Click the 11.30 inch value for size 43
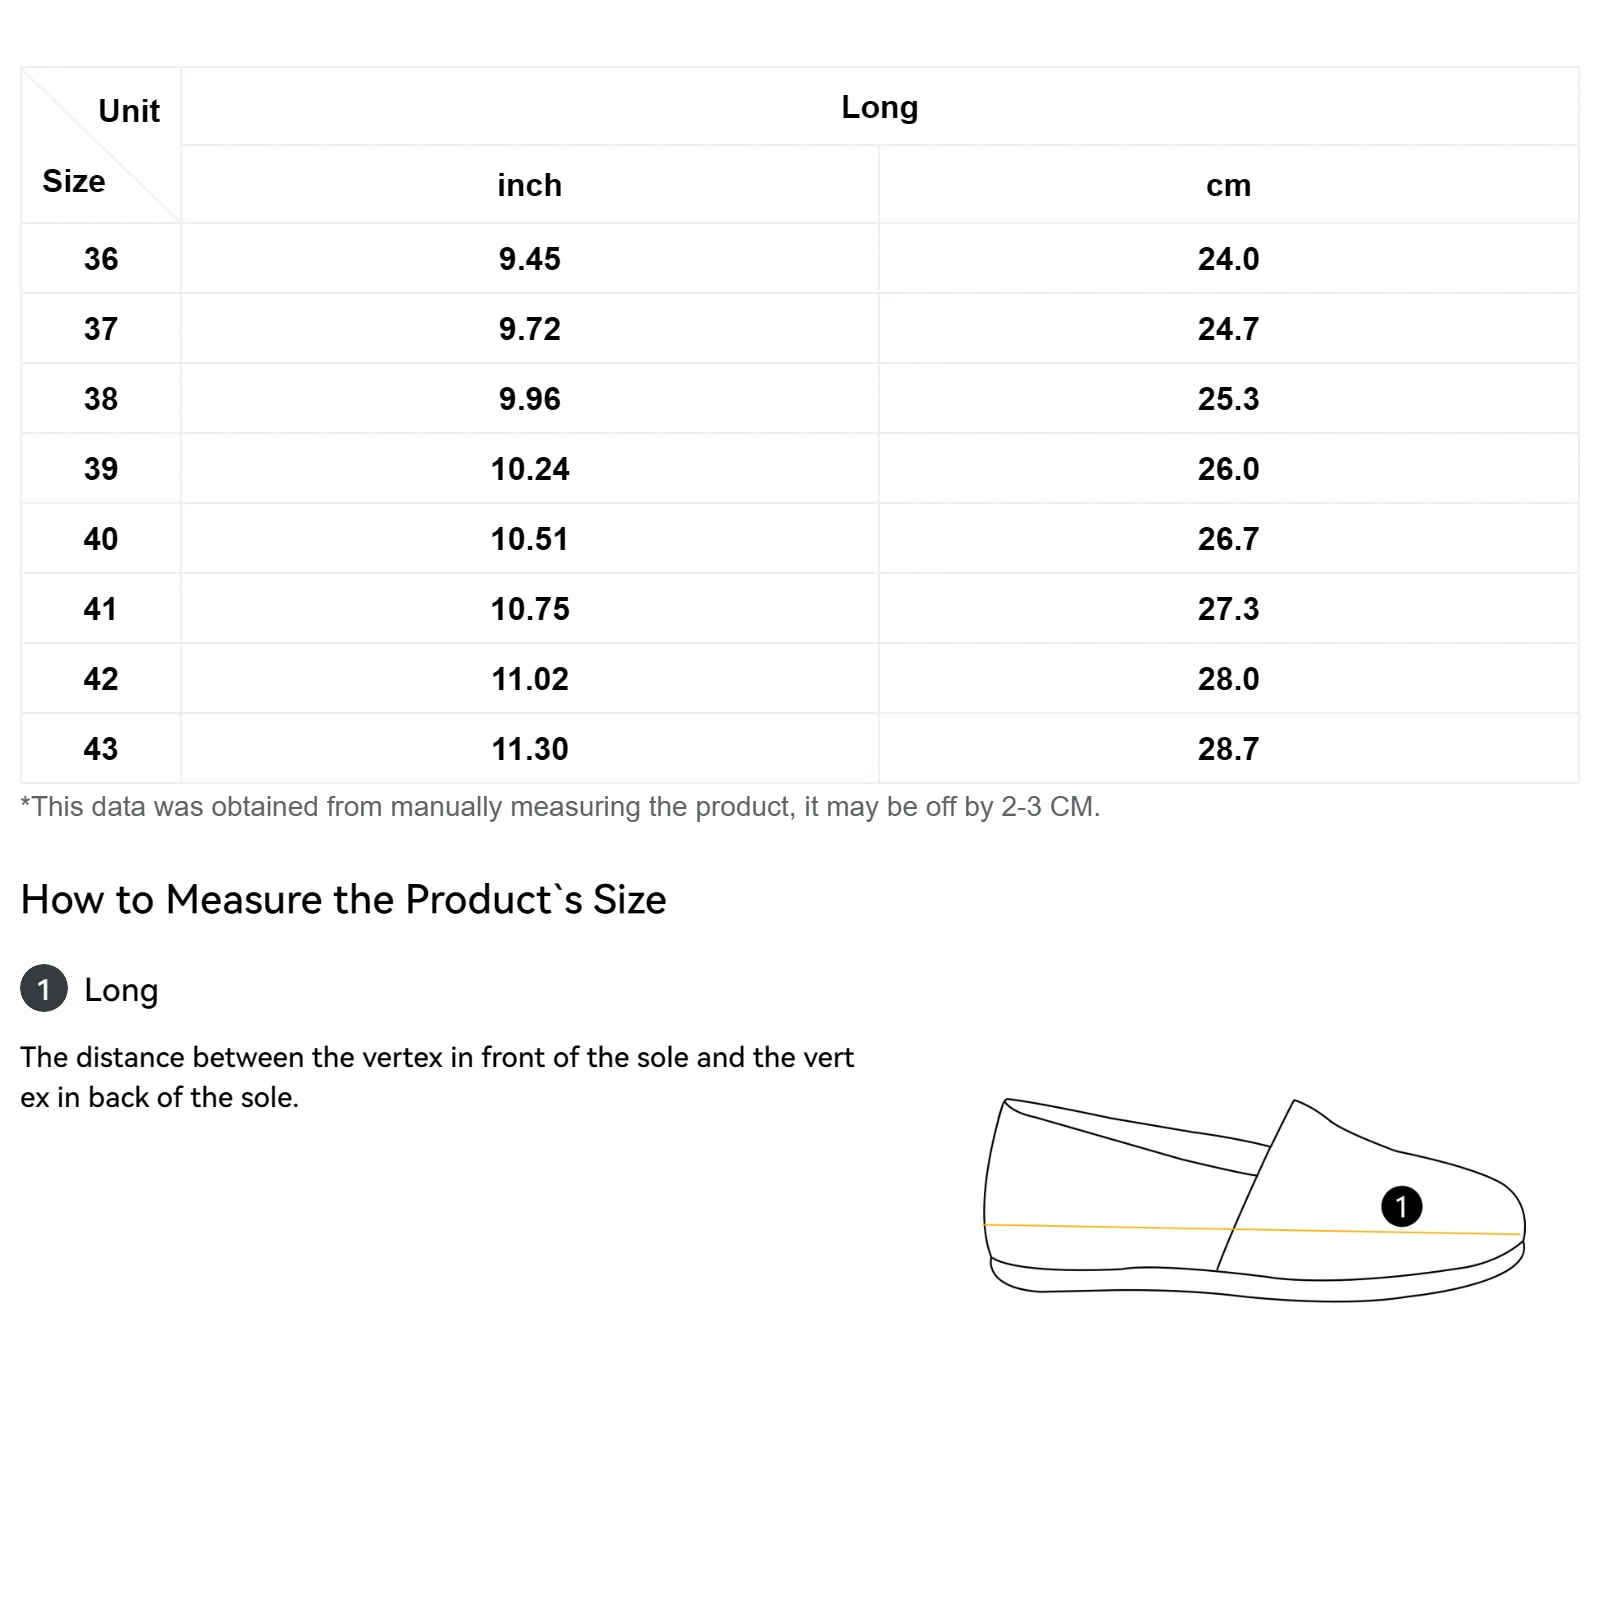The height and width of the screenshot is (1600, 1600). tap(529, 749)
